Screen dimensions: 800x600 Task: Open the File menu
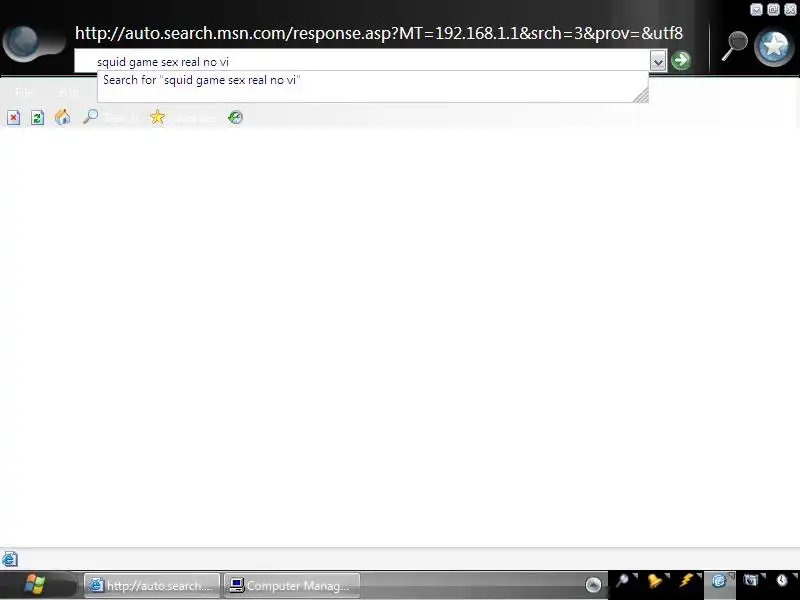[24, 92]
